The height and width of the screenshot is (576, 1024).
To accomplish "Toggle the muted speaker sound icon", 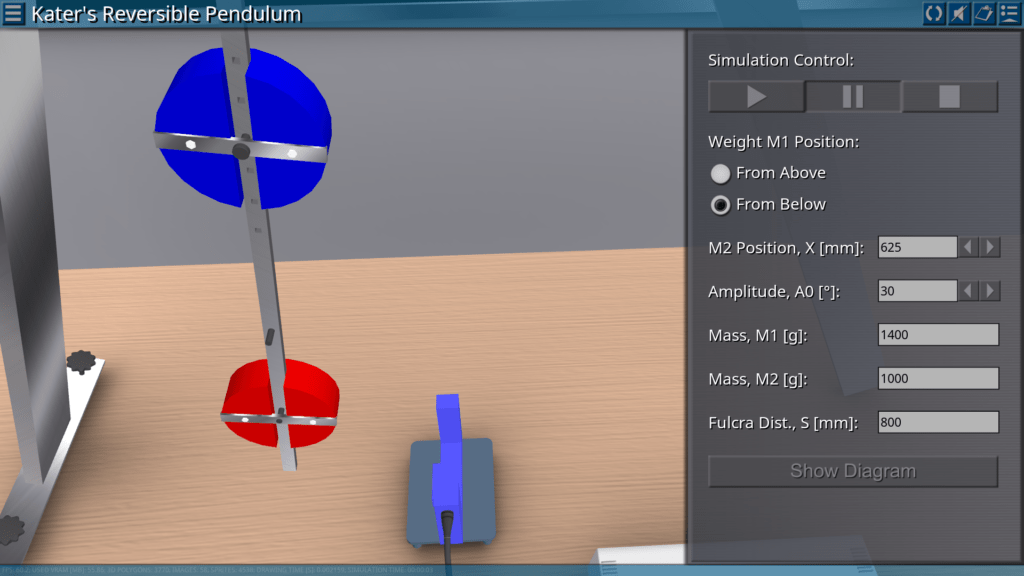I will [958, 13].
